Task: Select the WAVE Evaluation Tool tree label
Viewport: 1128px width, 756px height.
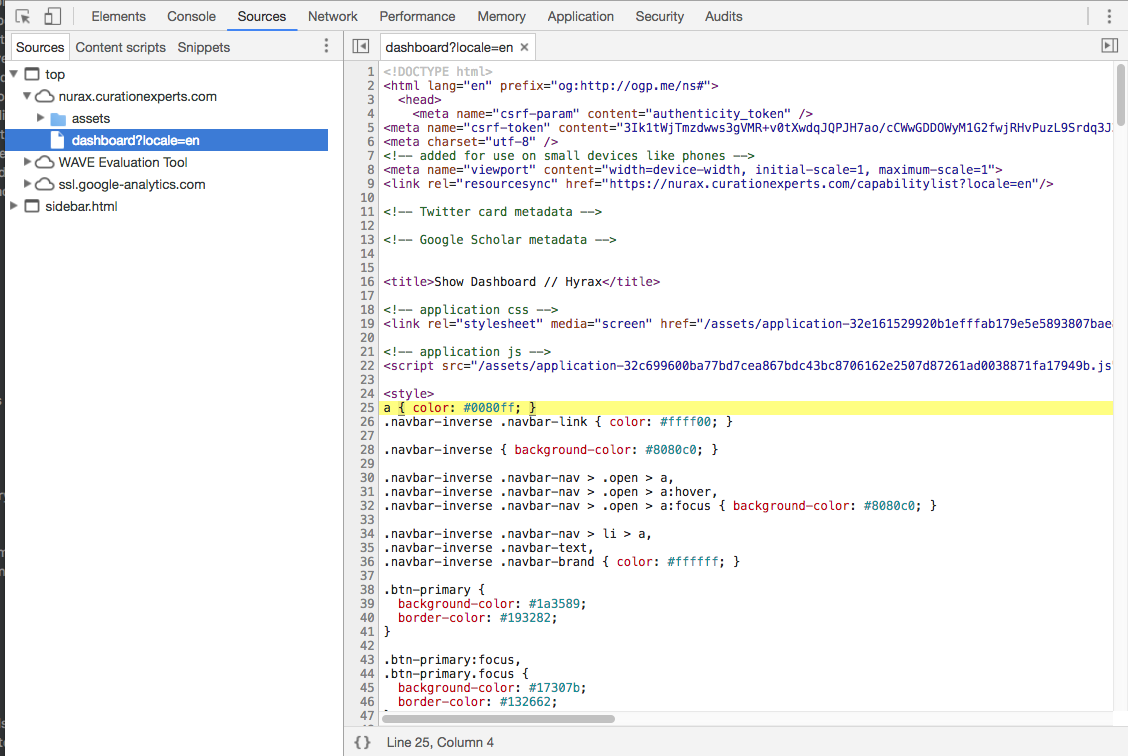Action: tap(123, 163)
